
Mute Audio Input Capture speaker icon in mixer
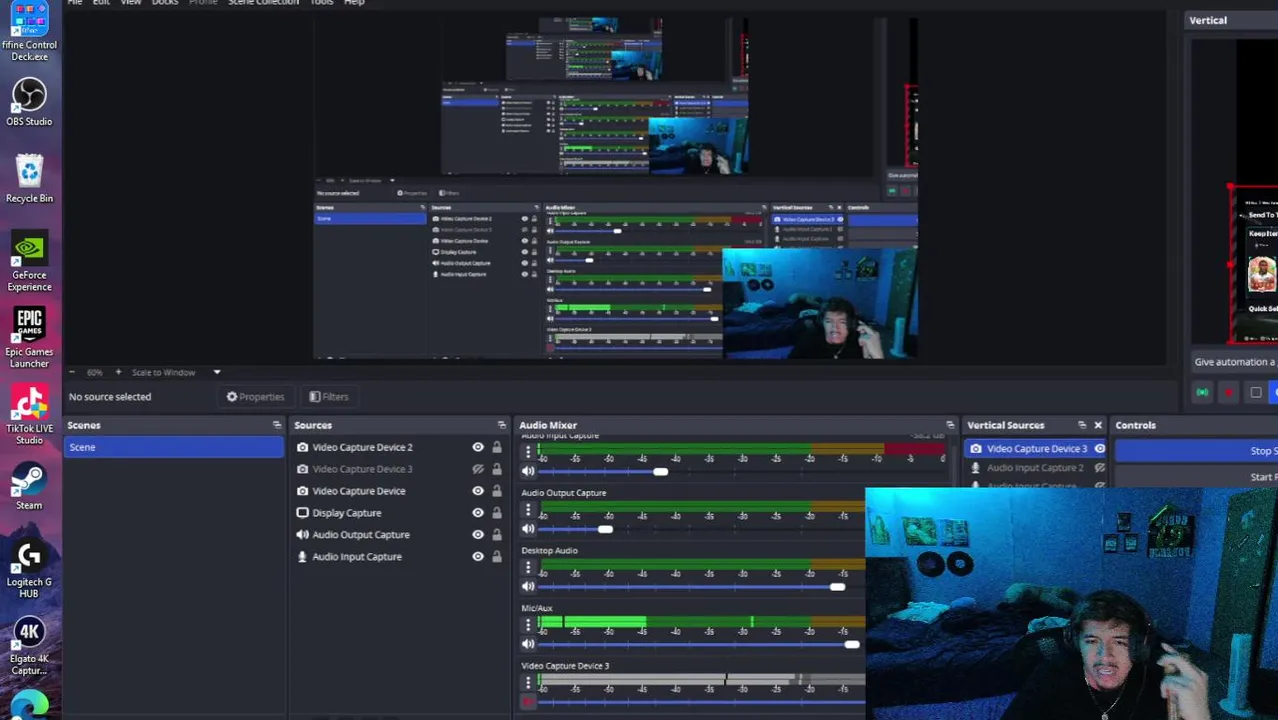(528, 471)
